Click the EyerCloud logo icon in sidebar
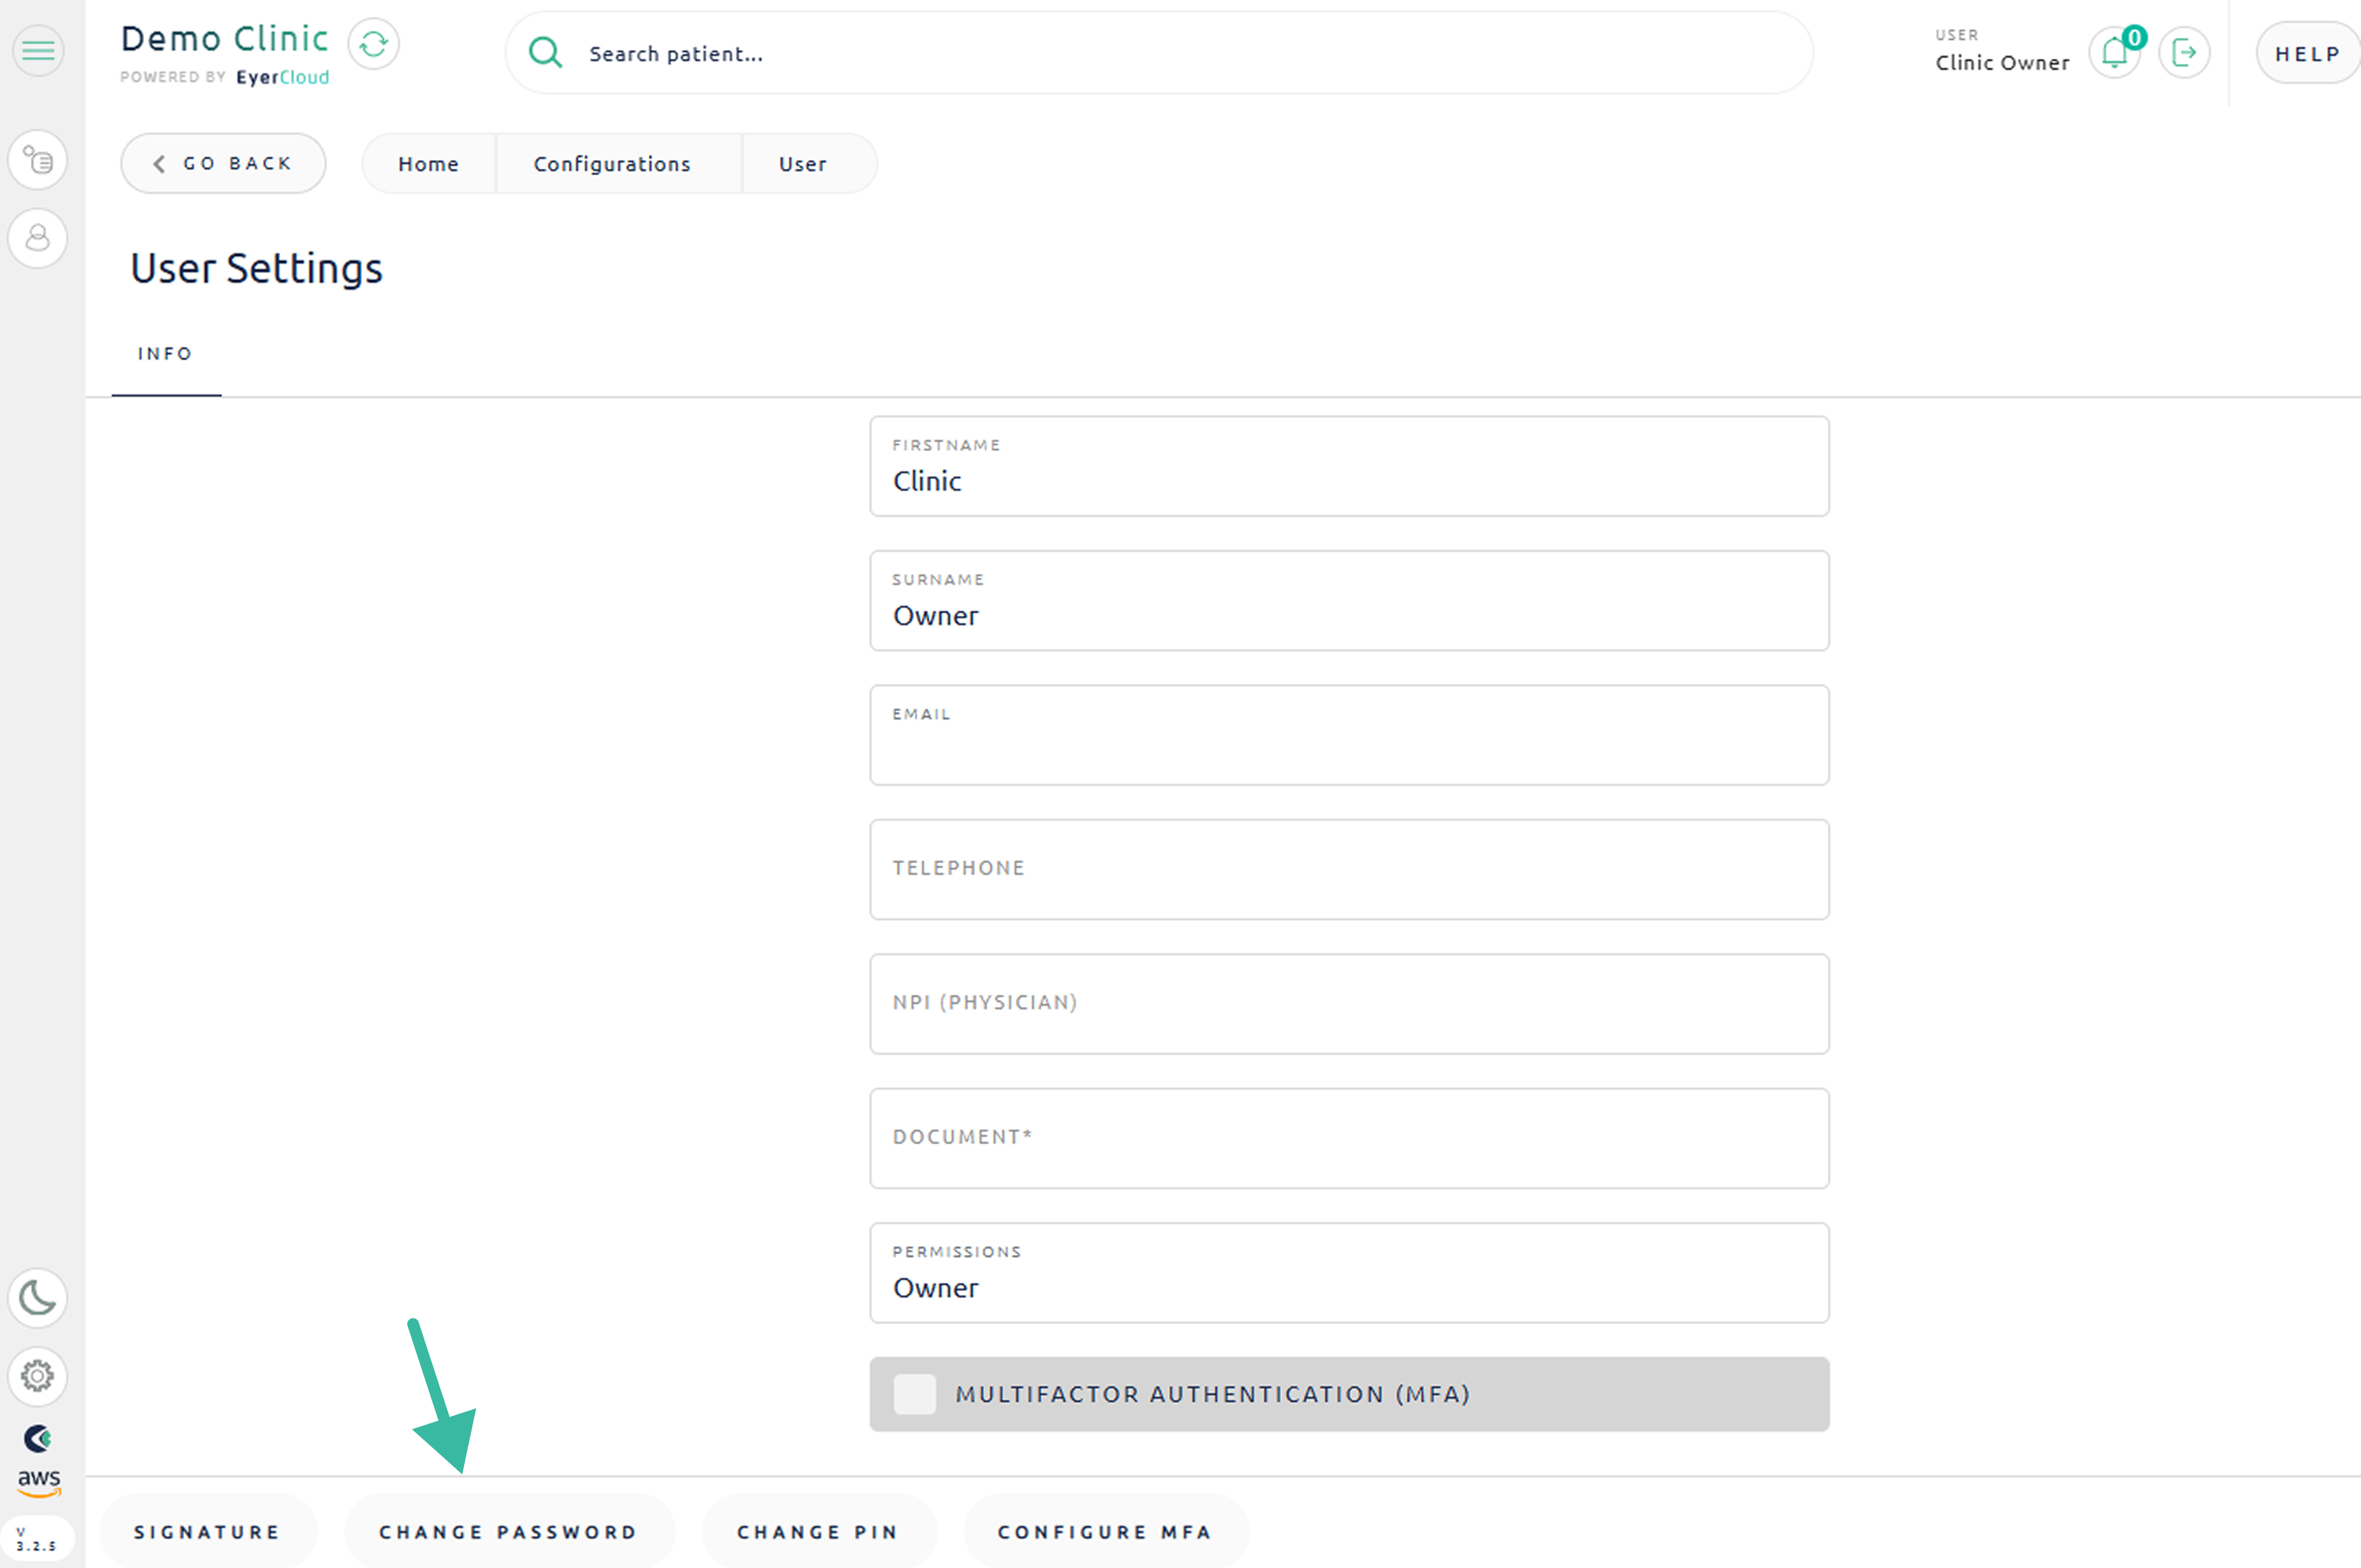Viewport: 2361px width, 1568px height. (38, 1438)
